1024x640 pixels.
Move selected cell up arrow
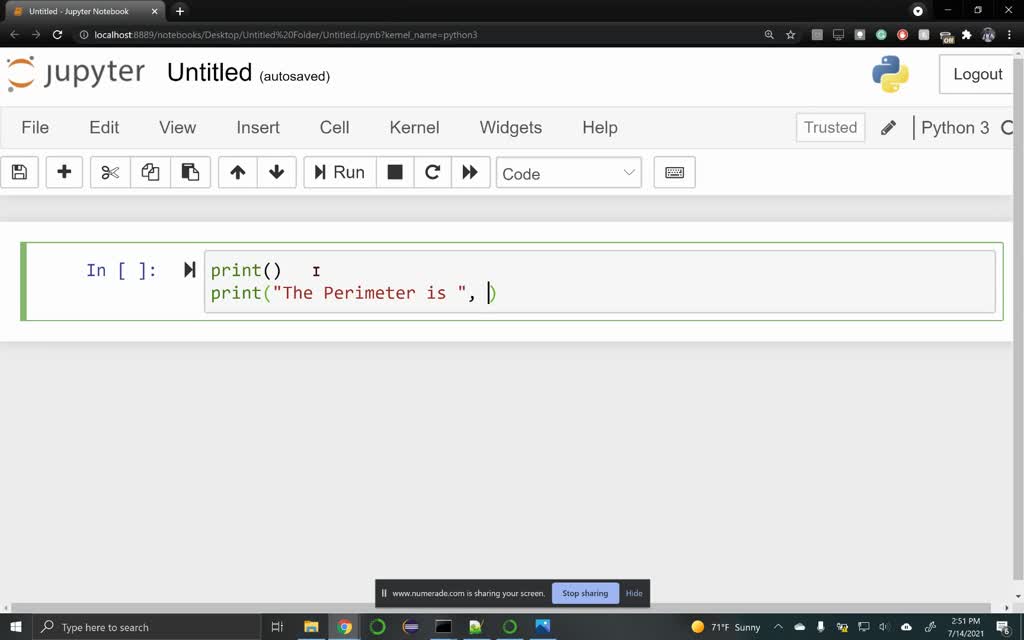point(238,172)
